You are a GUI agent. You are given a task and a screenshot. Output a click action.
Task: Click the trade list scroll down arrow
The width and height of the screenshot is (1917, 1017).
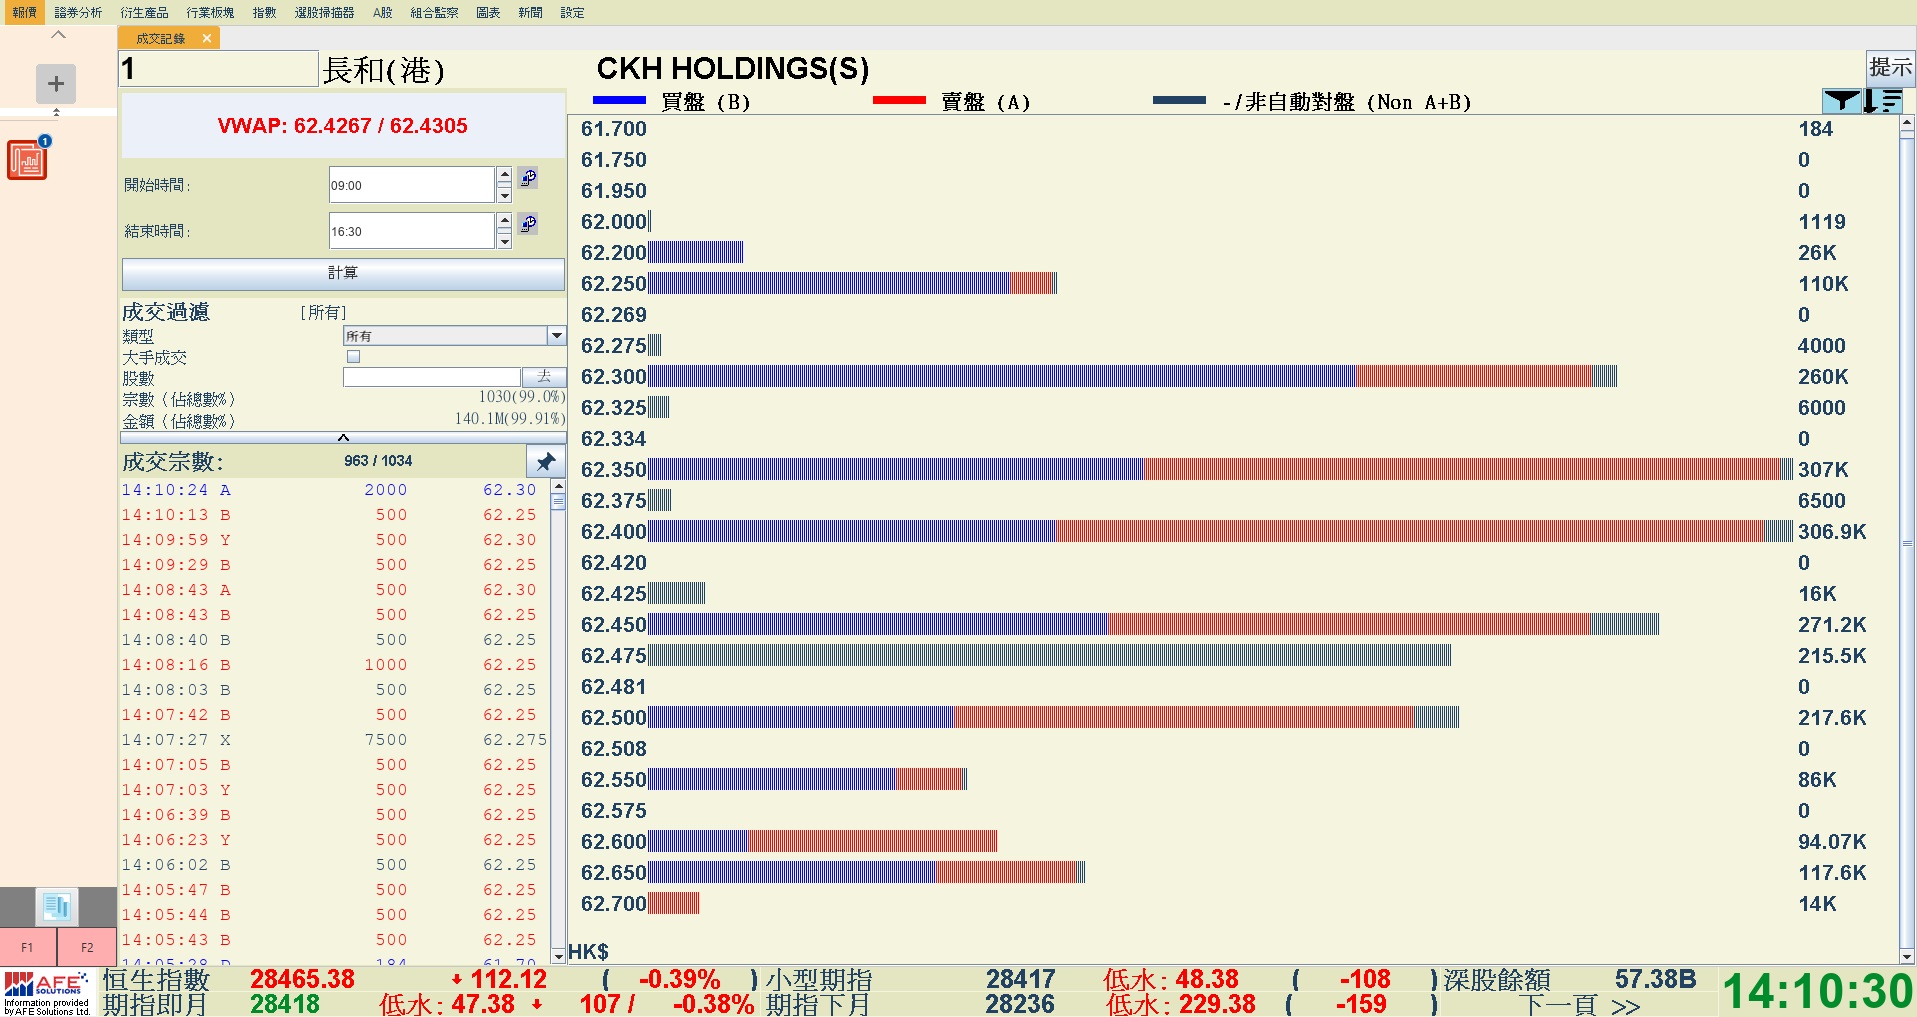click(558, 957)
